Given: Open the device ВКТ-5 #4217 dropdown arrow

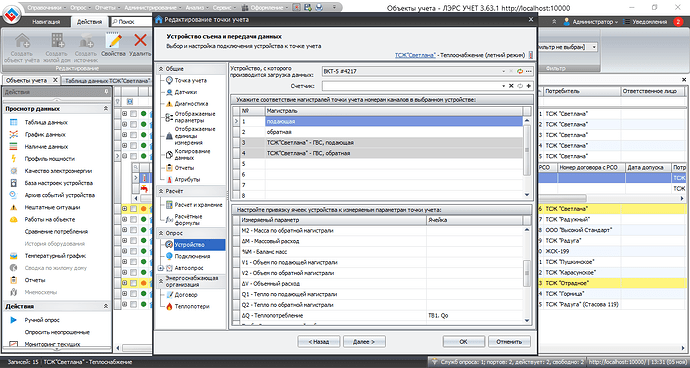Looking at the screenshot, I should coord(504,71).
